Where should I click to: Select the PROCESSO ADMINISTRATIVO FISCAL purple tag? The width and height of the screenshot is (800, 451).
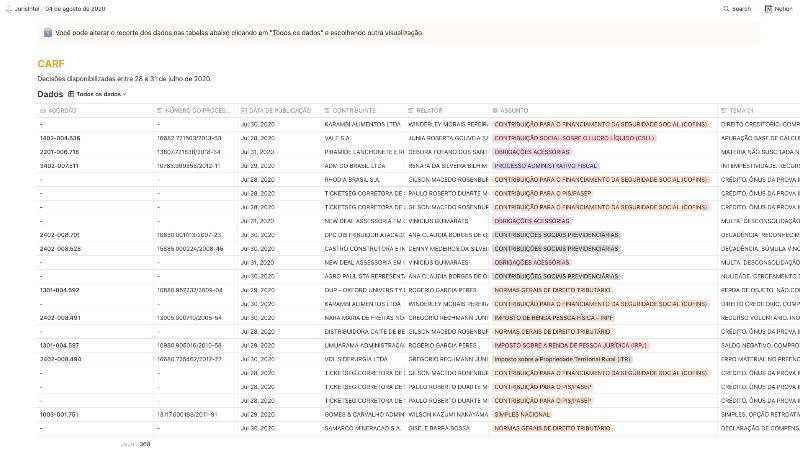click(x=545, y=166)
